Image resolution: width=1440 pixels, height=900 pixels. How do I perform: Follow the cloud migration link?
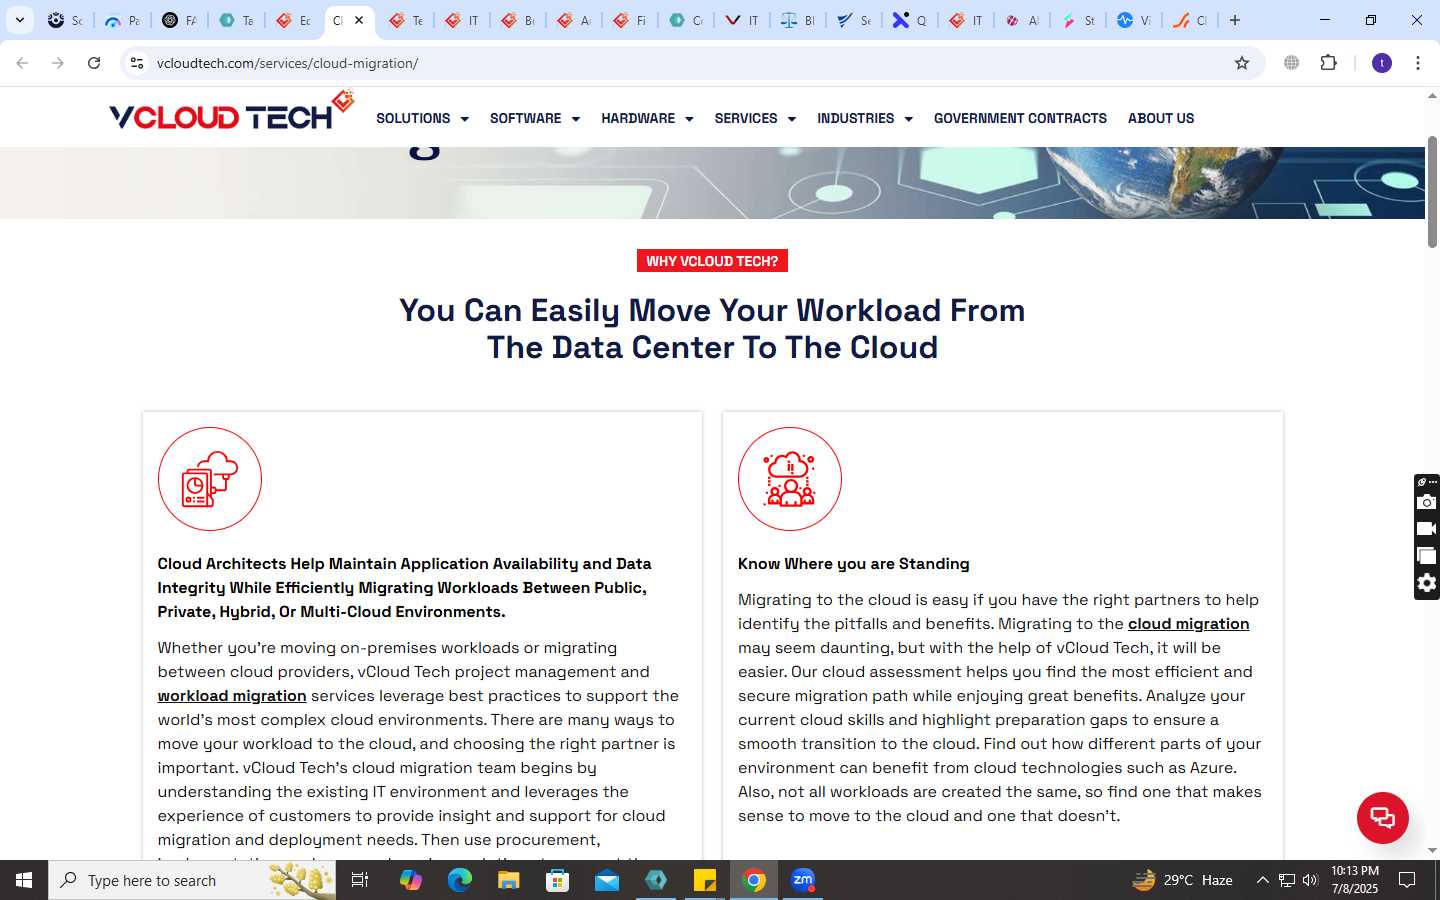[1188, 624]
